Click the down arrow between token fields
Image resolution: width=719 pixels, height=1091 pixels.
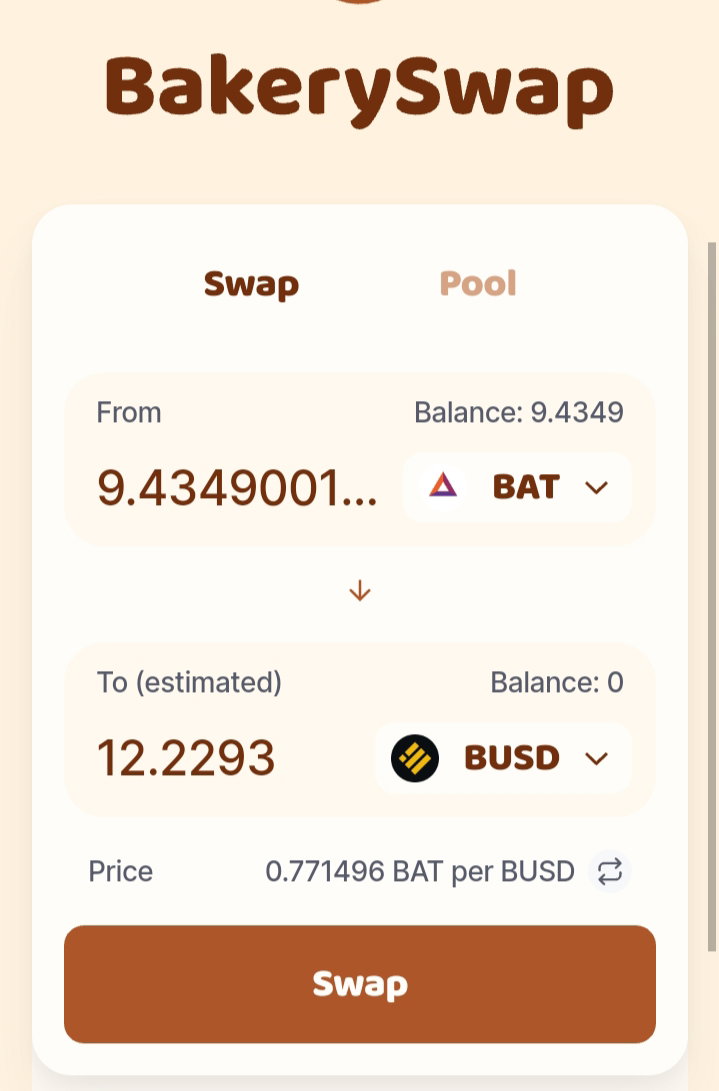[360, 591]
